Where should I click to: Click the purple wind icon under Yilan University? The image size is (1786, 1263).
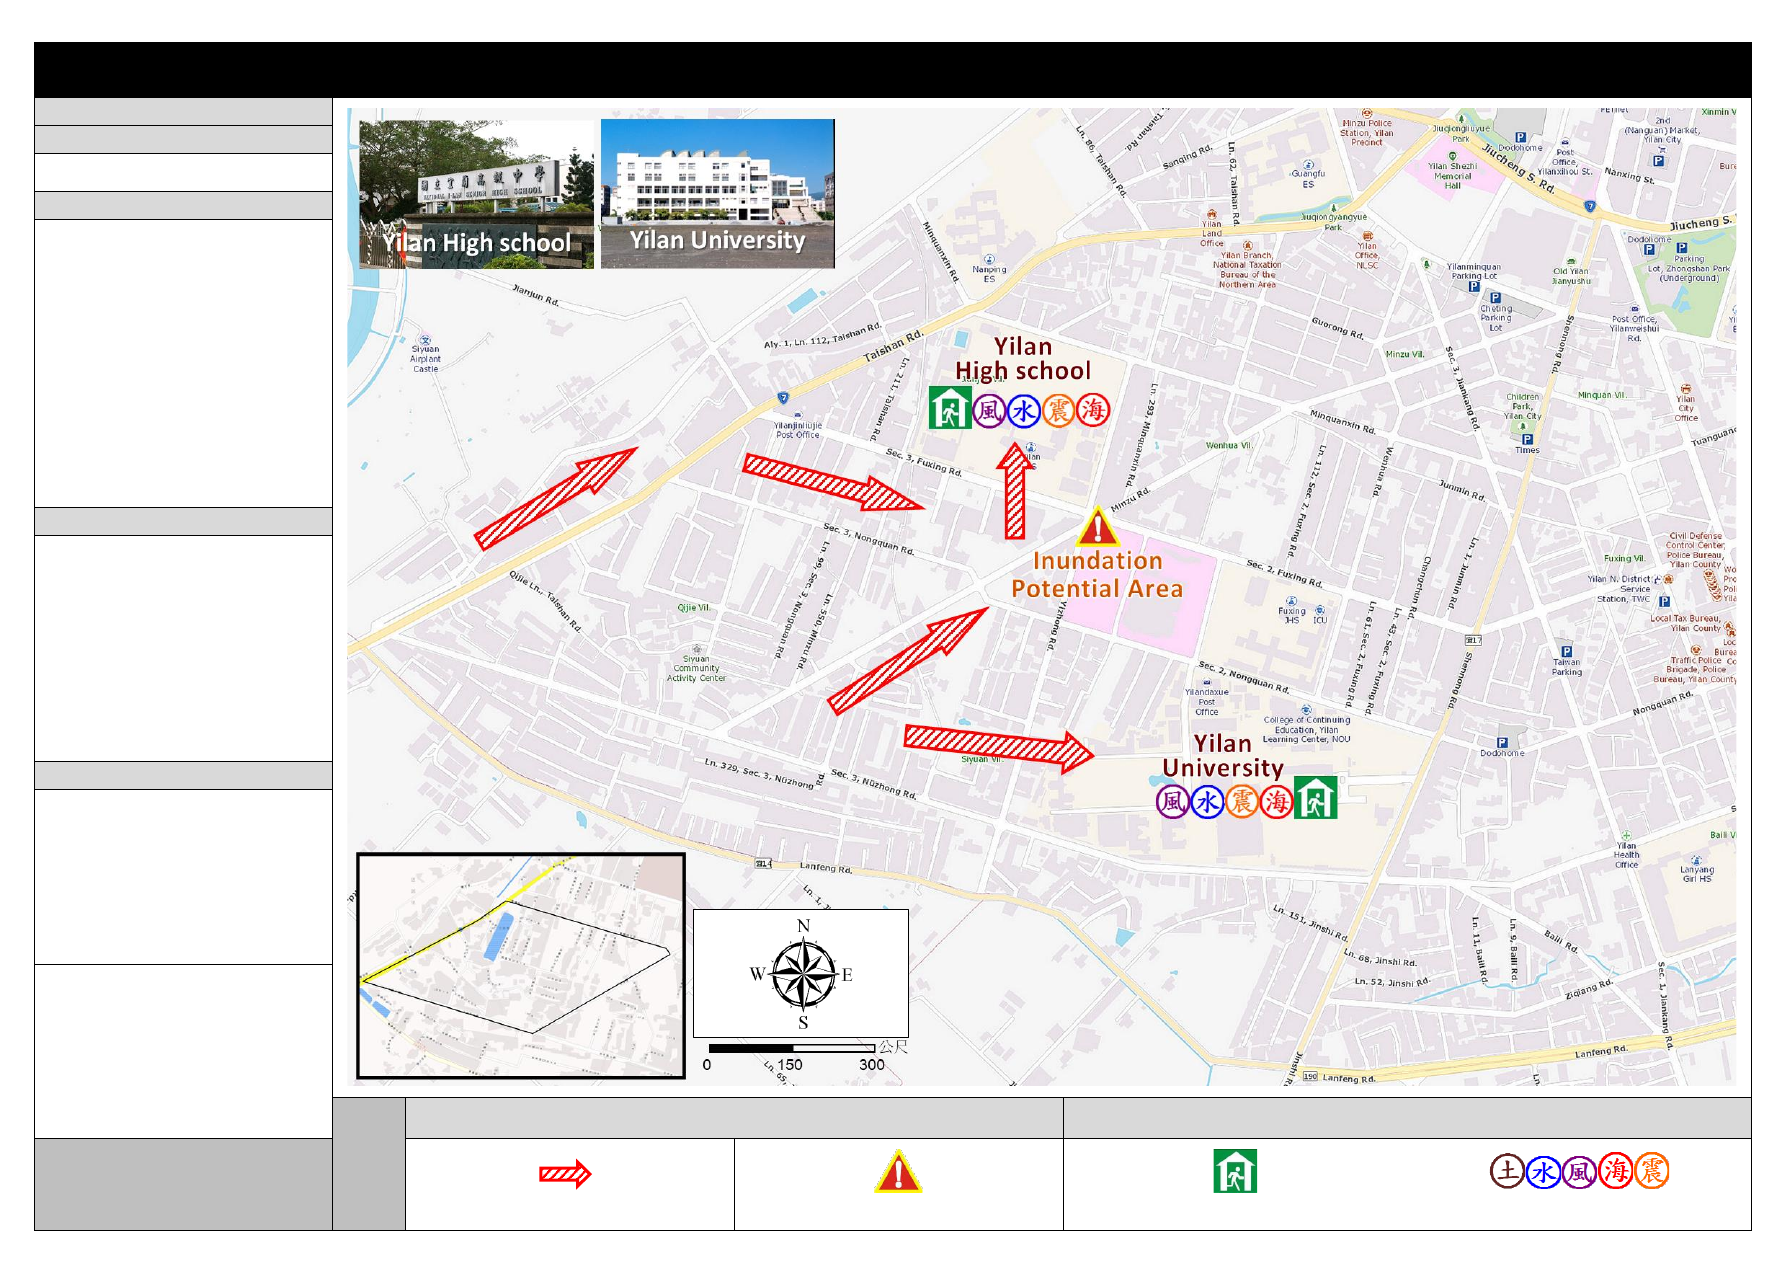point(1173,801)
